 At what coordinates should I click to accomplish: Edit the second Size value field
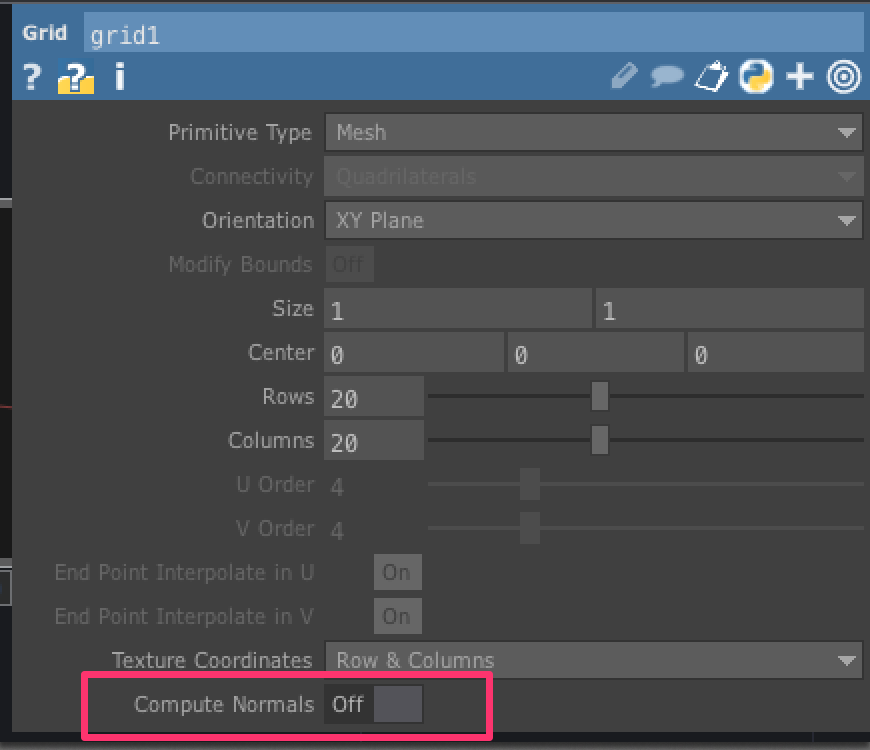coord(730,308)
